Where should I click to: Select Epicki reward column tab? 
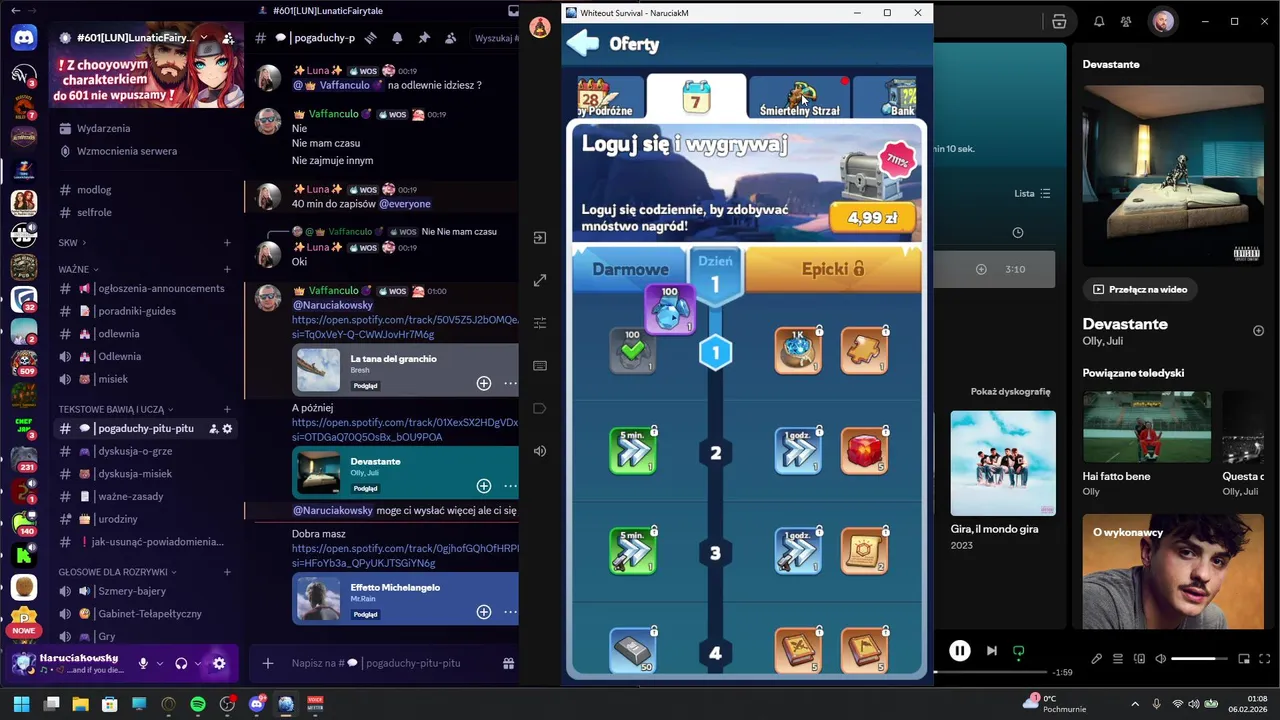(x=832, y=269)
